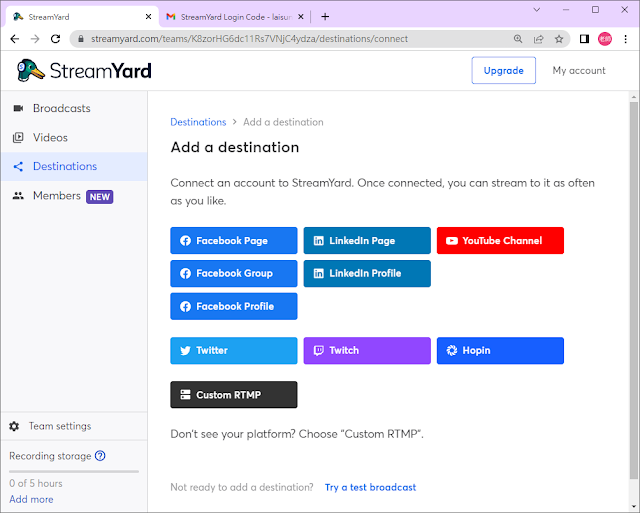
Task: Choose Custom RTMP destination
Action: pos(233,395)
